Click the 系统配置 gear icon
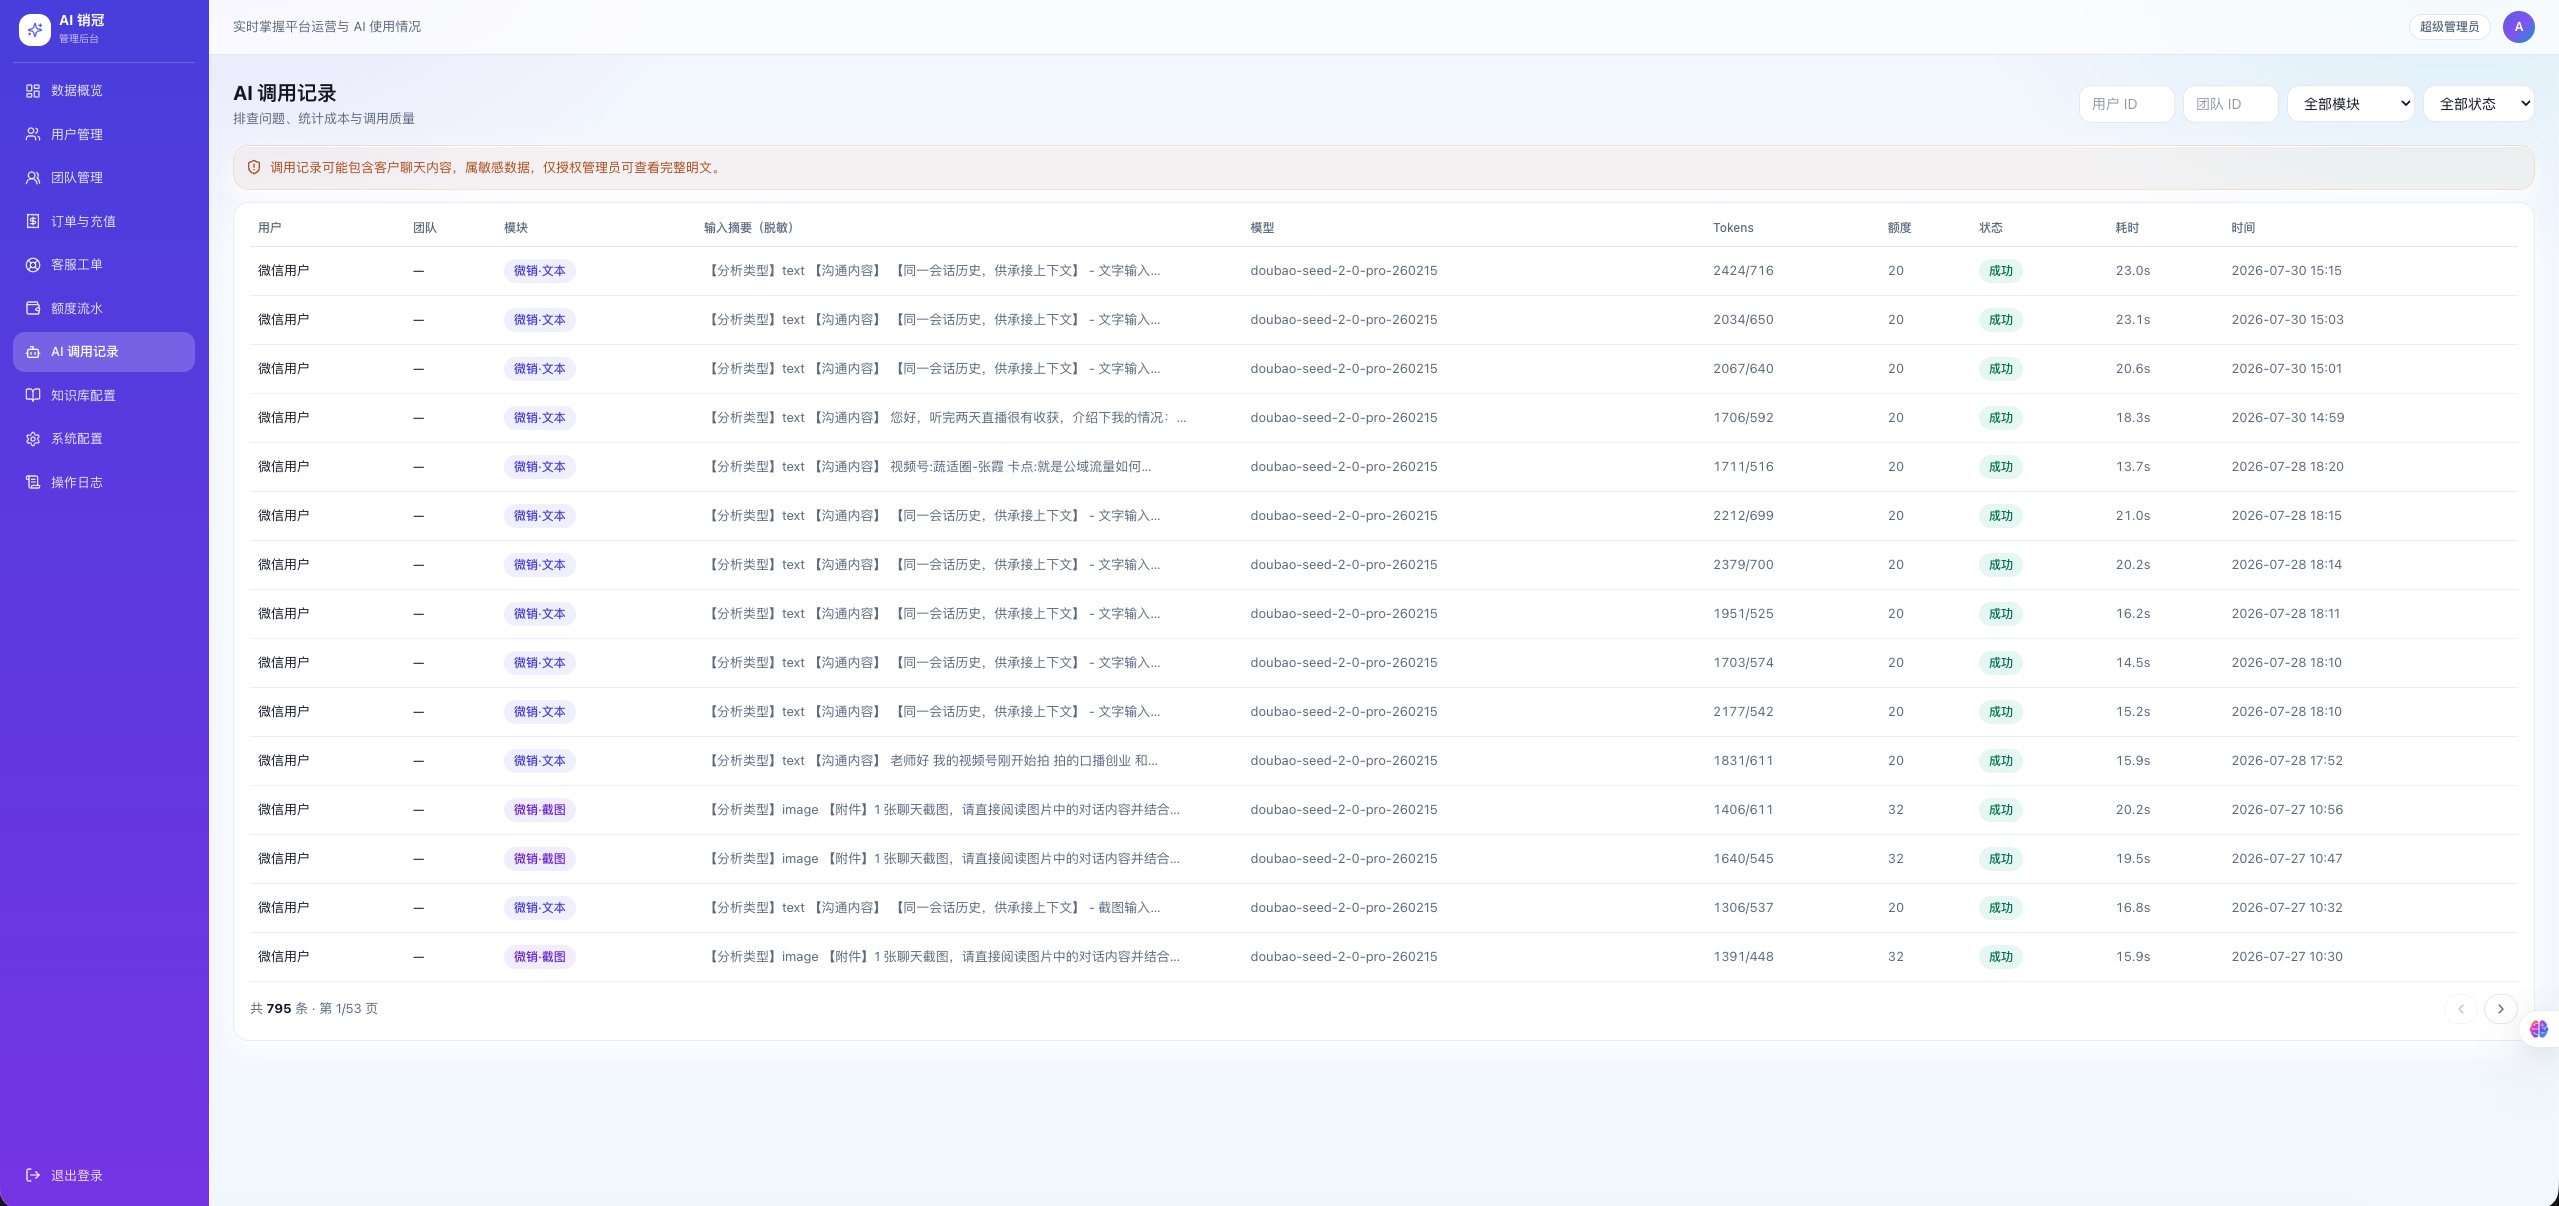2559x1206 pixels. tap(33, 439)
